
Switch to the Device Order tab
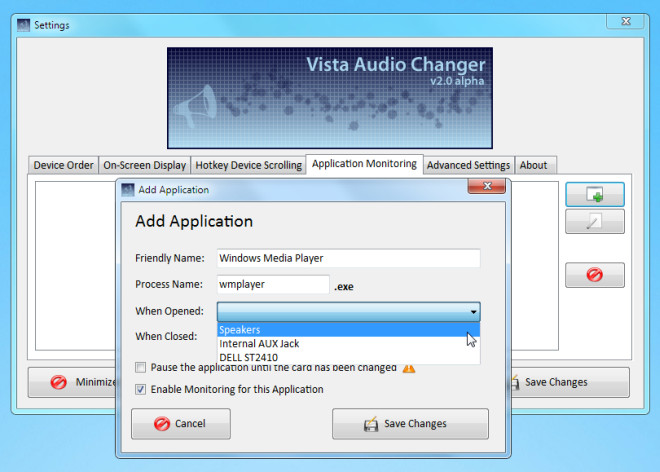pyautogui.click(x=64, y=165)
